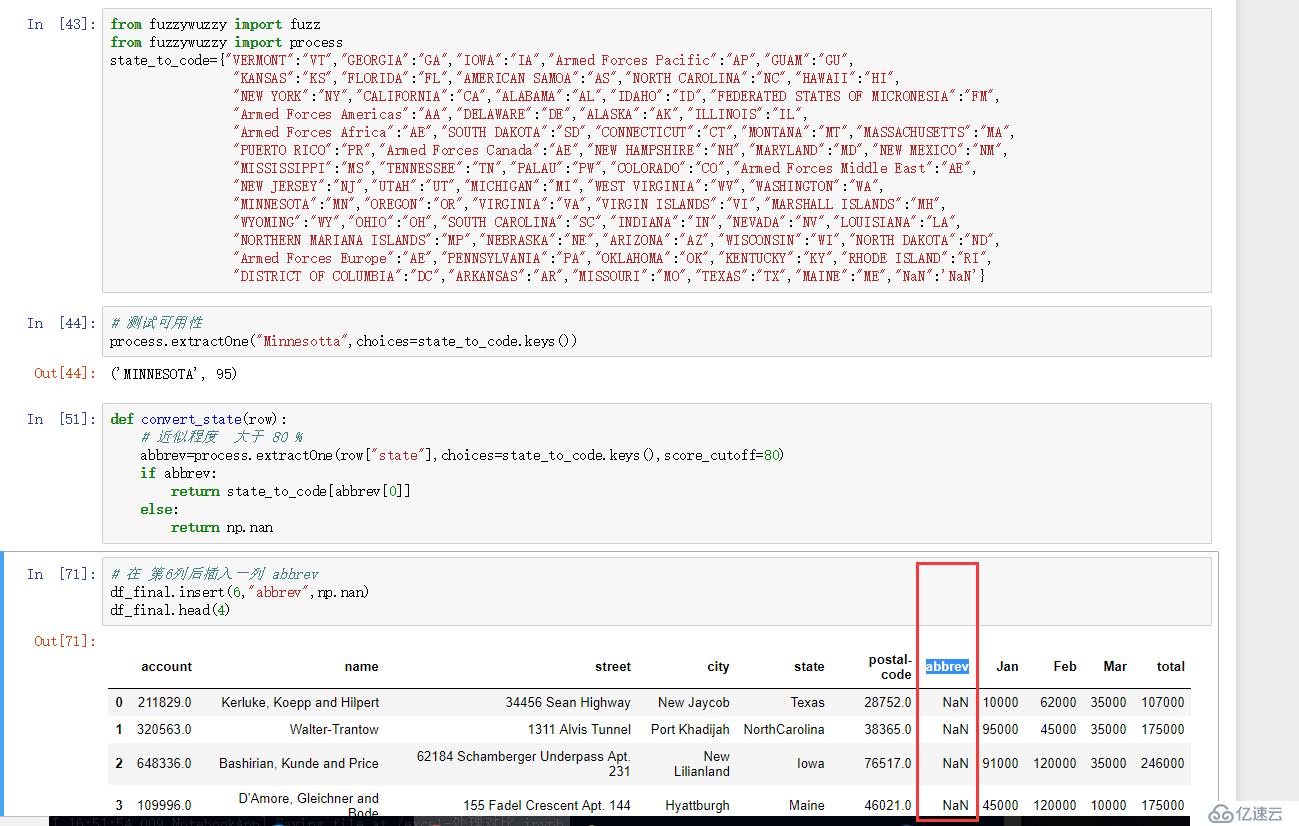Viewport: 1299px width, 826px height.
Task: Click account value 648336.0
Action: pyautogui.click(x=164, y=763)
